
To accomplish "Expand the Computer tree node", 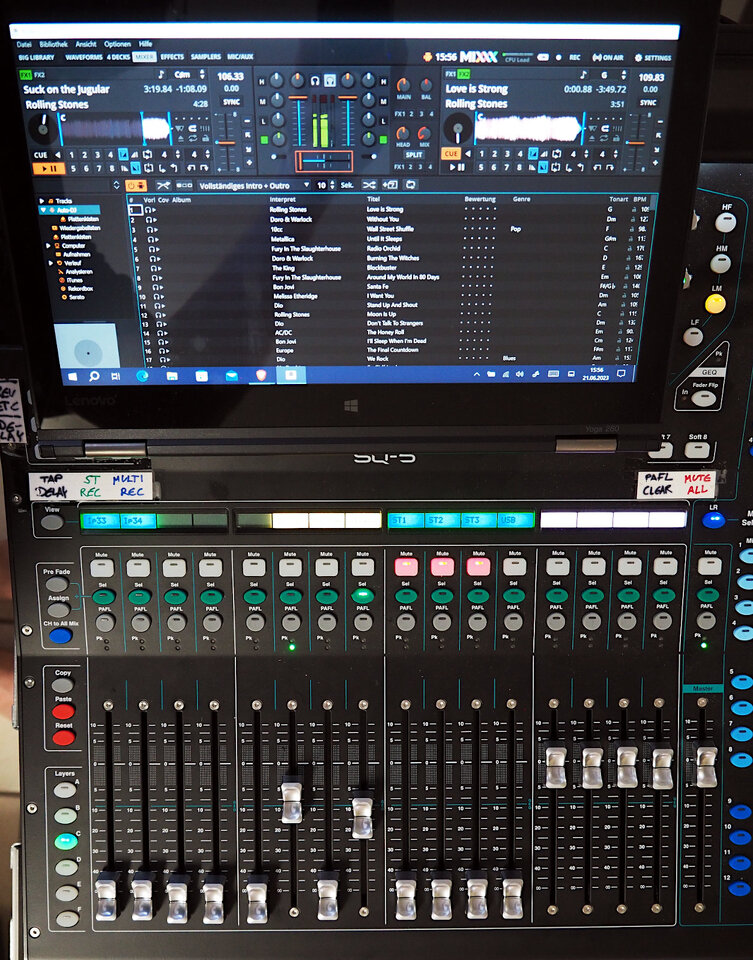I will [x=48, y=246].
